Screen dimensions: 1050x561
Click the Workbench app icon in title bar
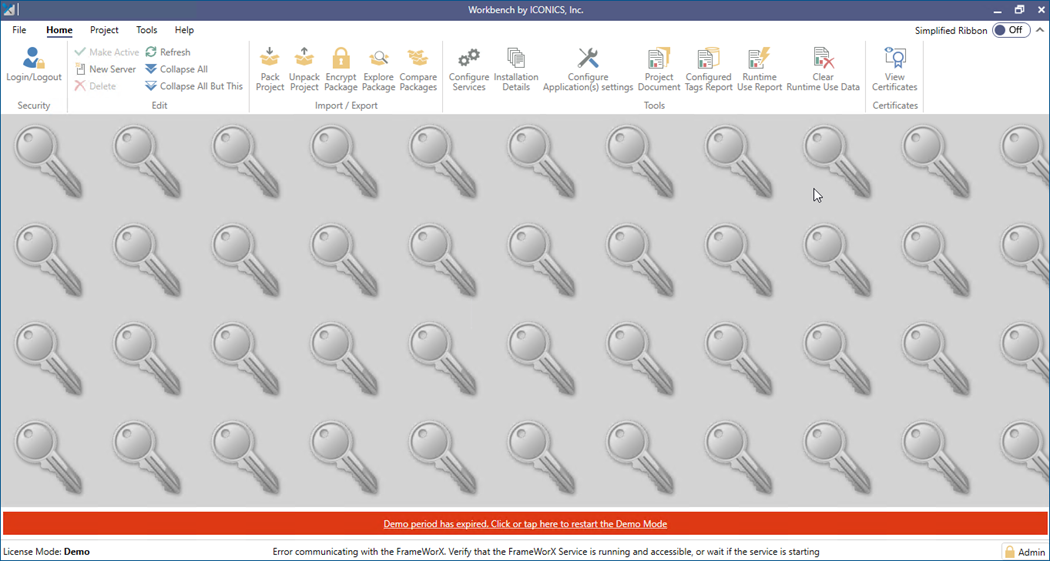point(11,10)
